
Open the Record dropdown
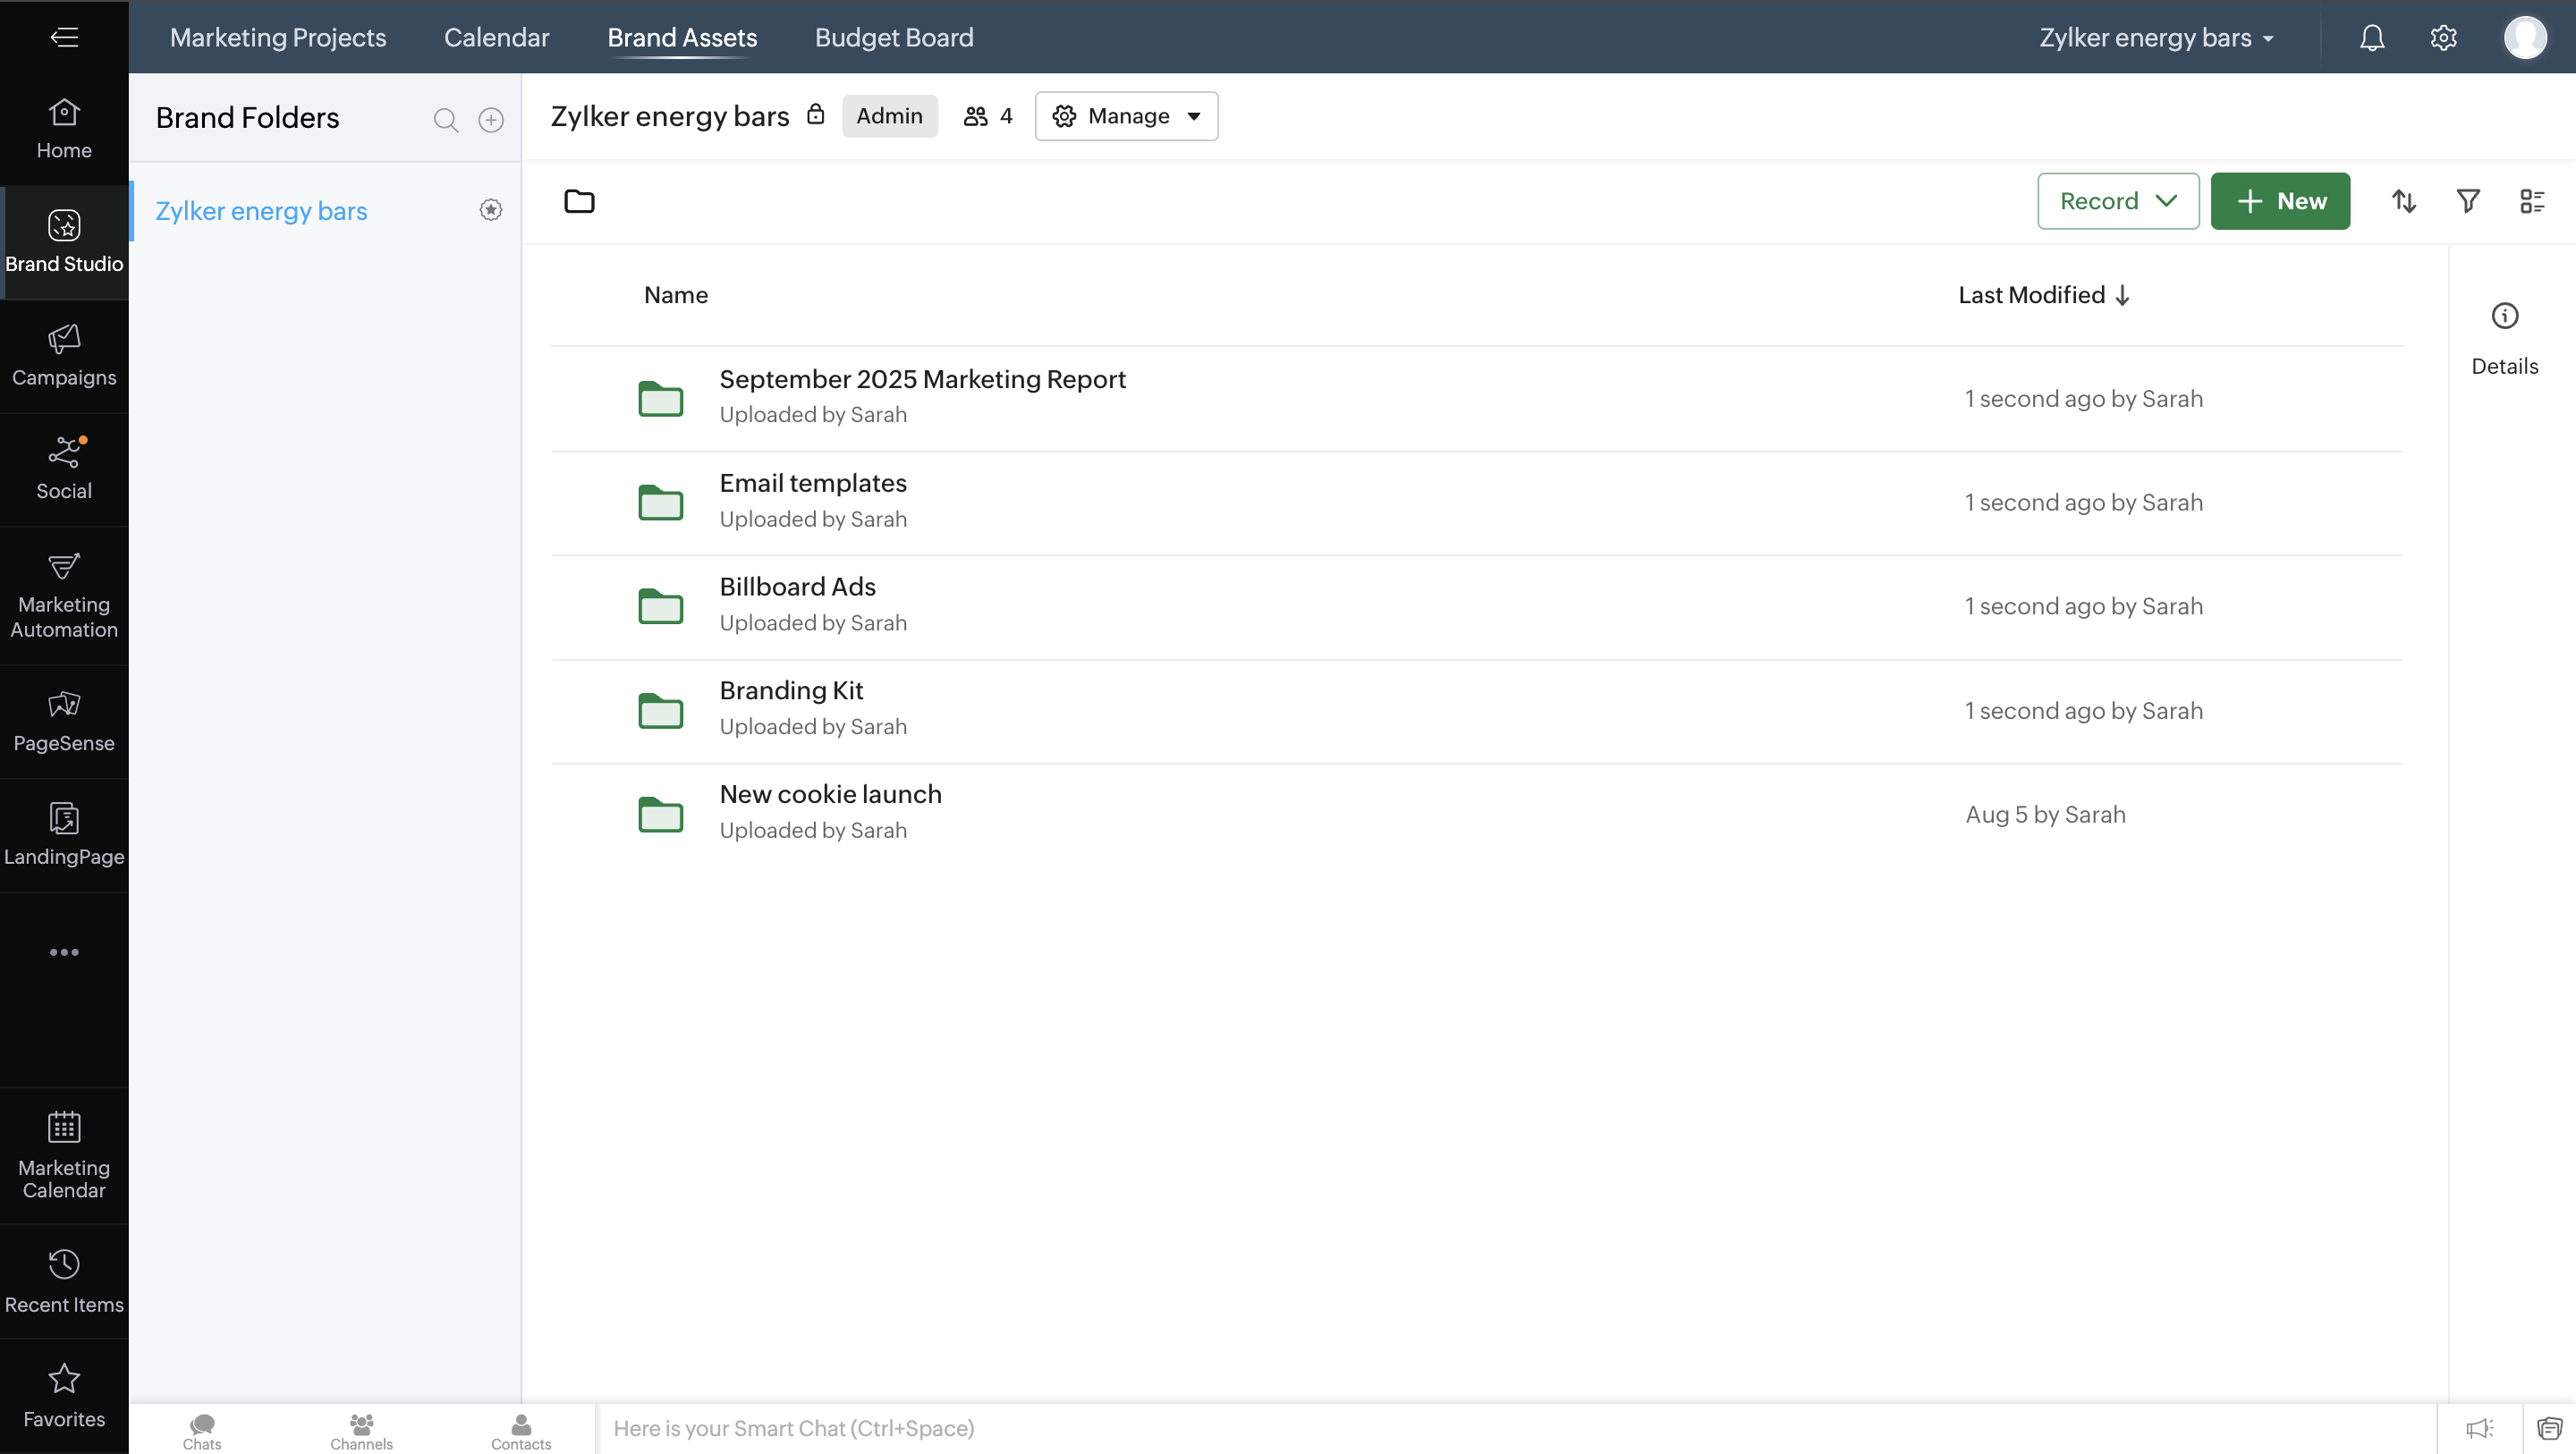tap(2118, 201)
